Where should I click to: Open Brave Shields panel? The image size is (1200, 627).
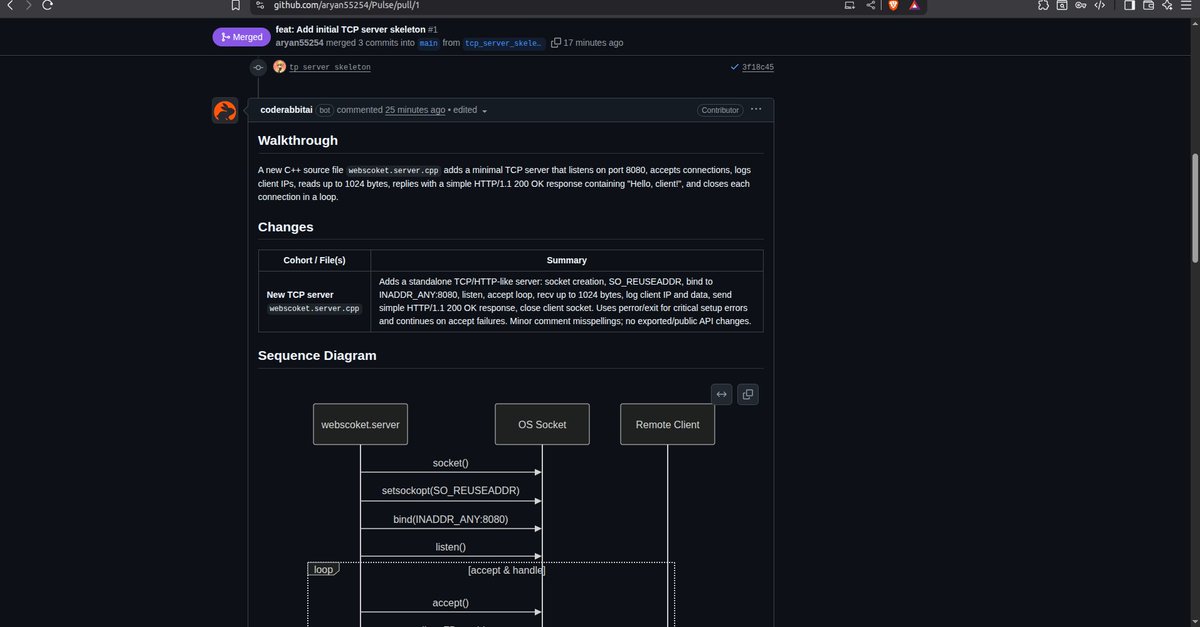point(892,5)
